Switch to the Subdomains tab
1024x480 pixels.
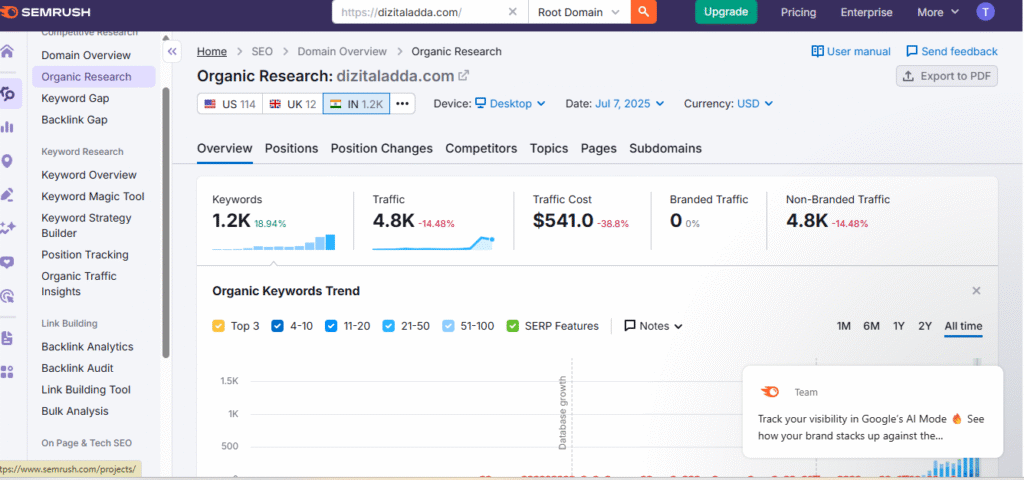point(665,148)
